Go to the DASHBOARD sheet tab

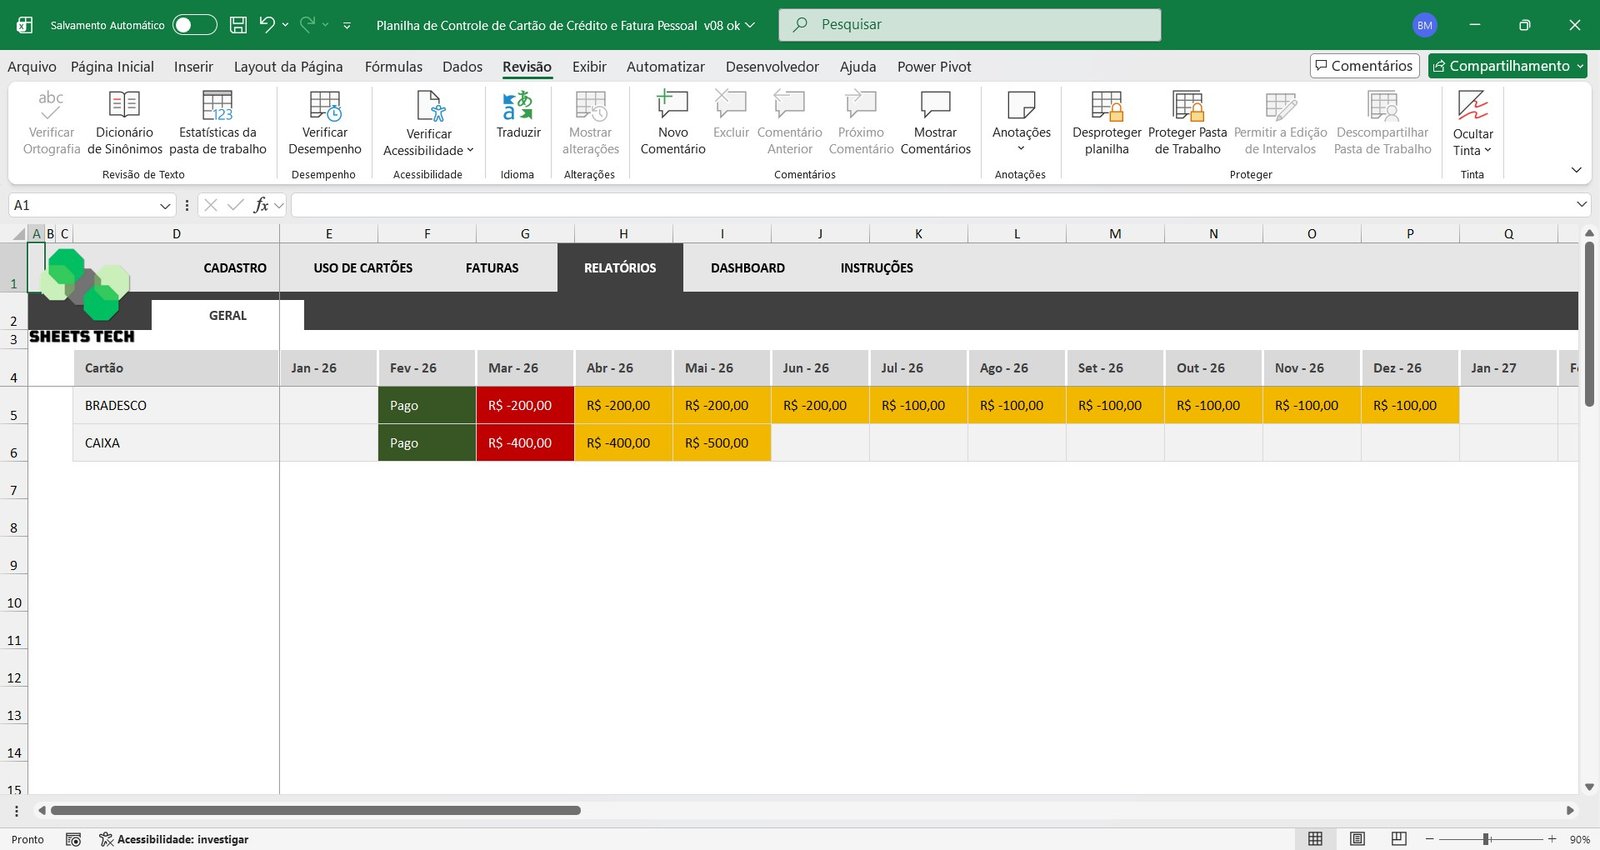[747, 268]
